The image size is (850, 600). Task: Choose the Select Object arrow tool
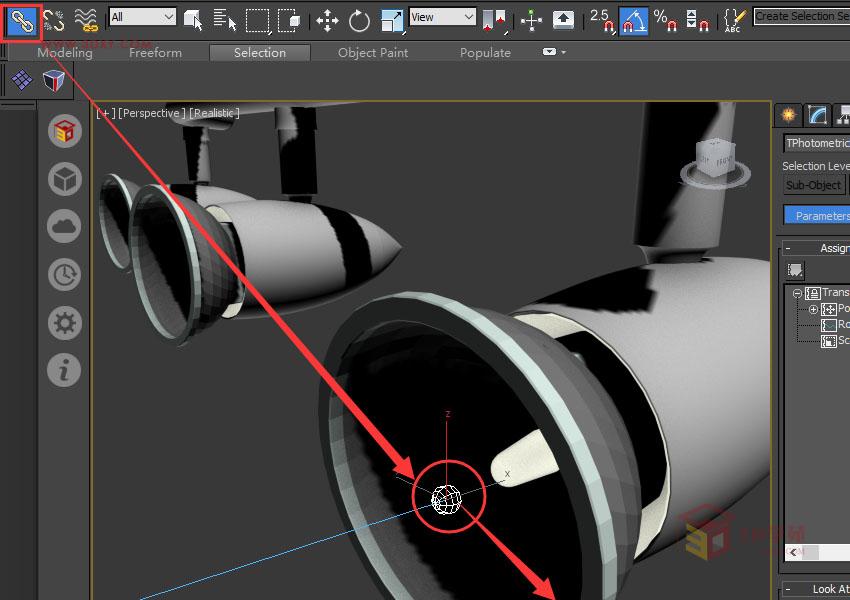pos(192,17)
